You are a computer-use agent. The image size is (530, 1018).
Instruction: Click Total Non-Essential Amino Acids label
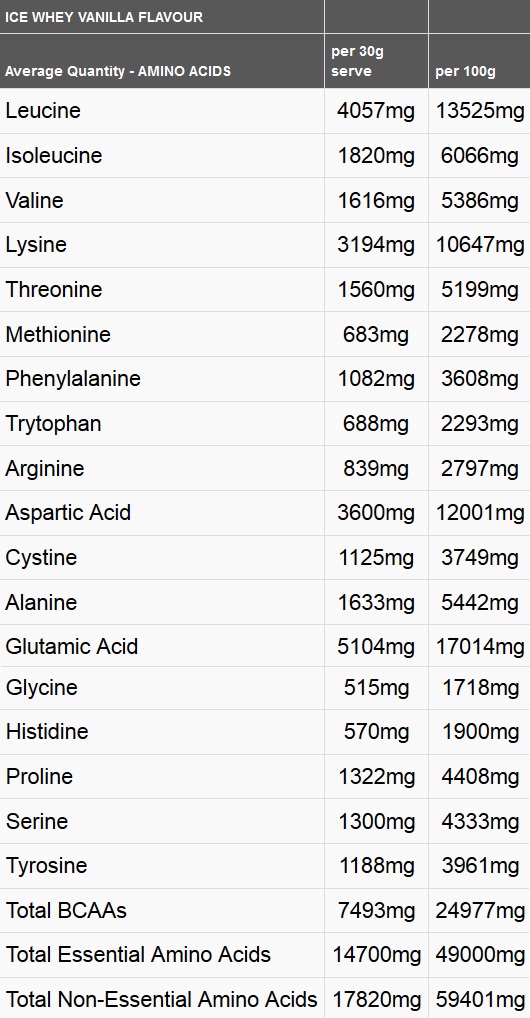click(162, 999)
